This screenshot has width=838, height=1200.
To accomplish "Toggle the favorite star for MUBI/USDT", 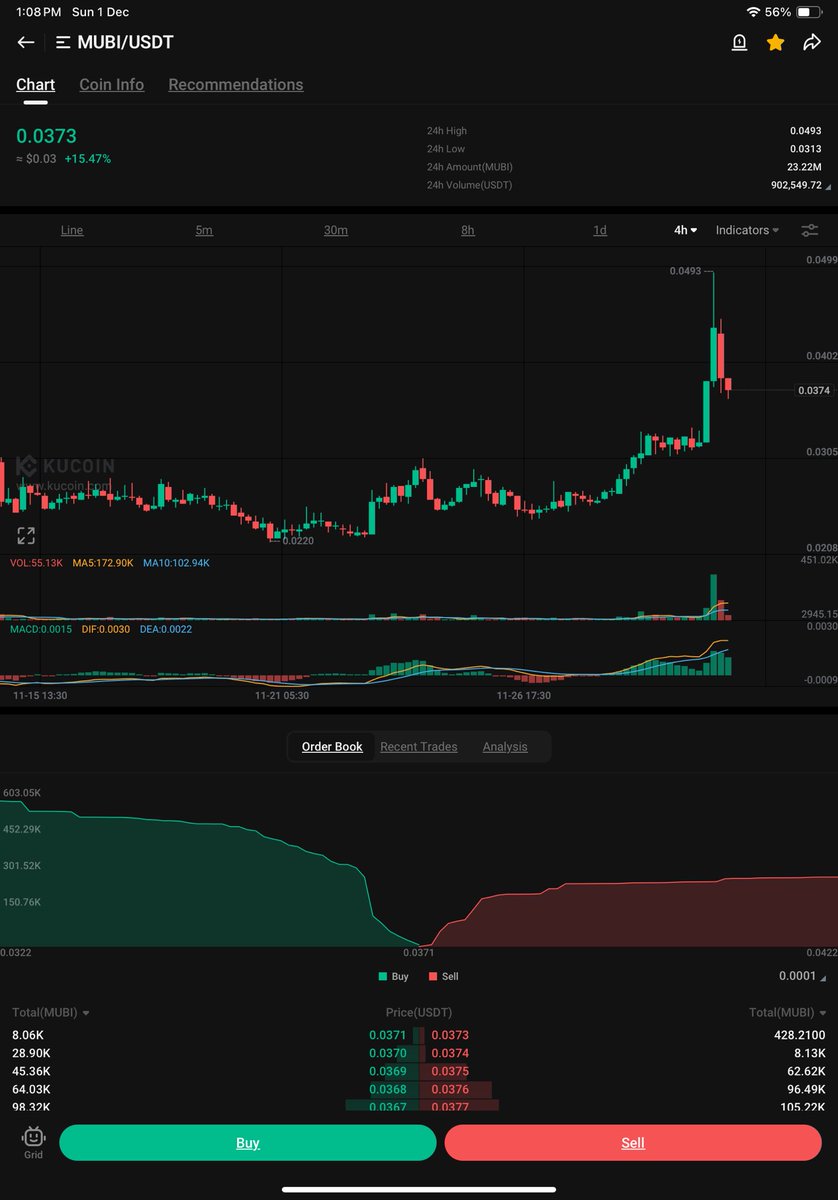I will point(775,42).
